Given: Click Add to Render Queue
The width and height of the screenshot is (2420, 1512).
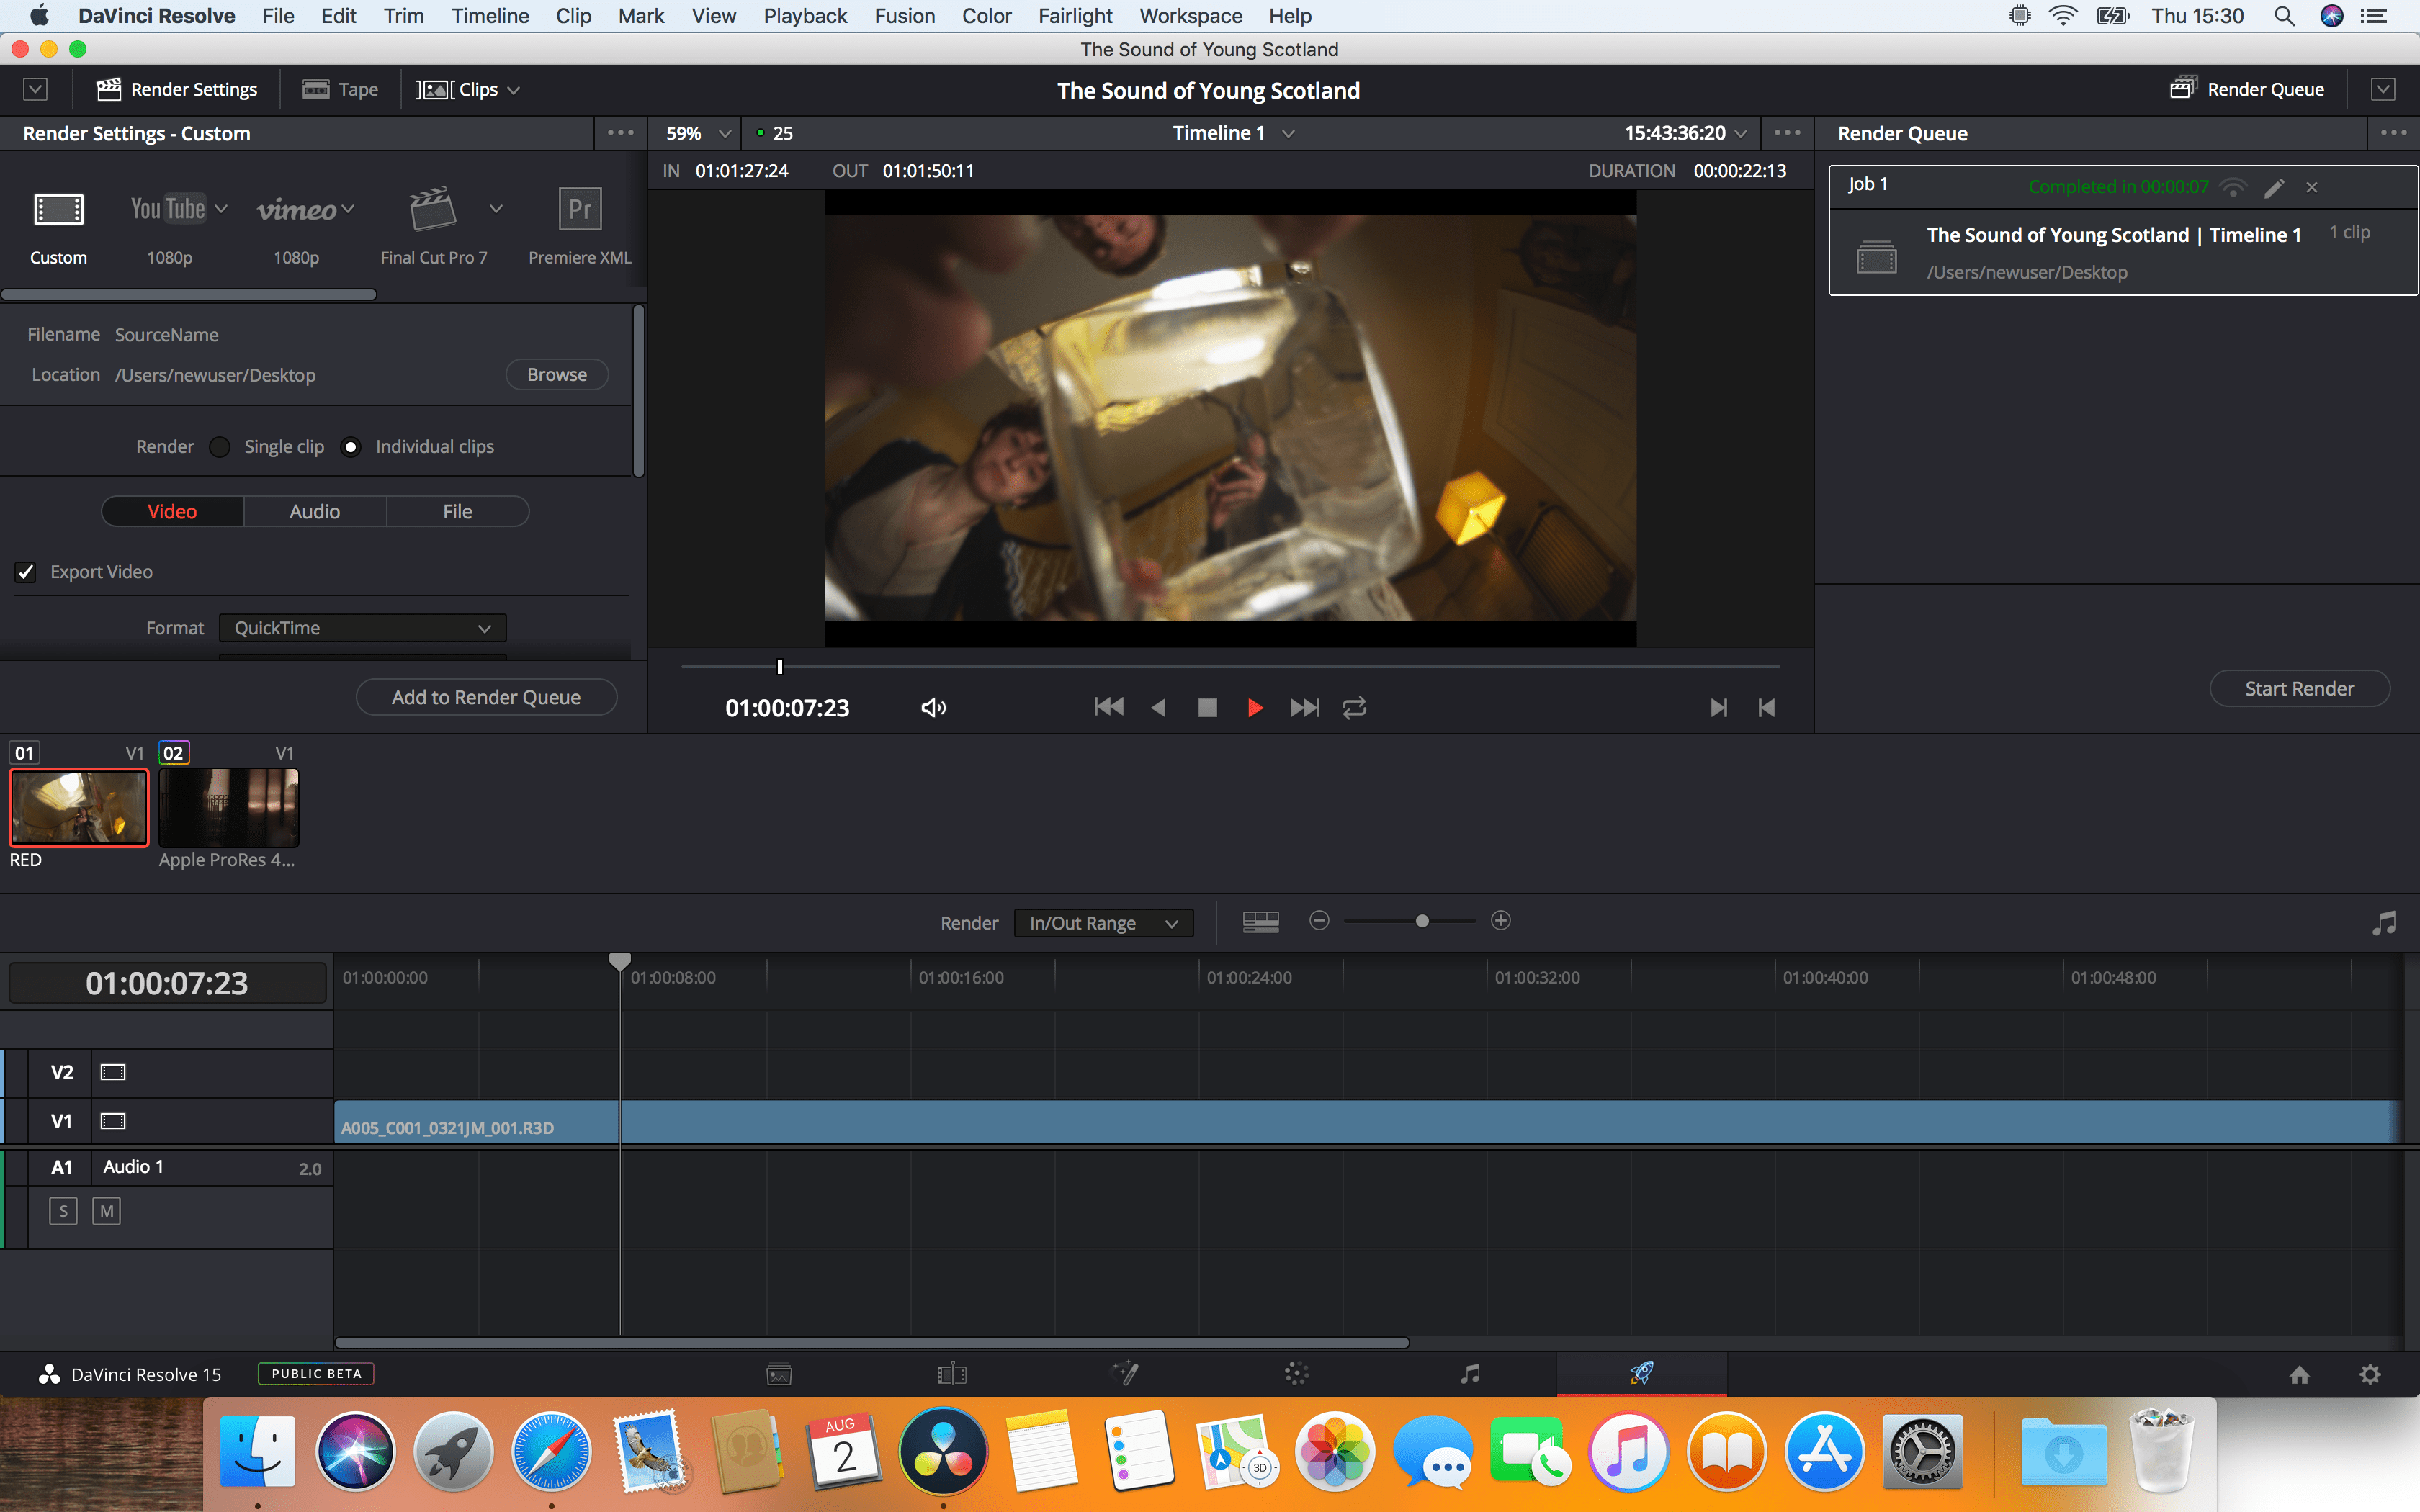Looking at the screenshot, I should point(486,697).
